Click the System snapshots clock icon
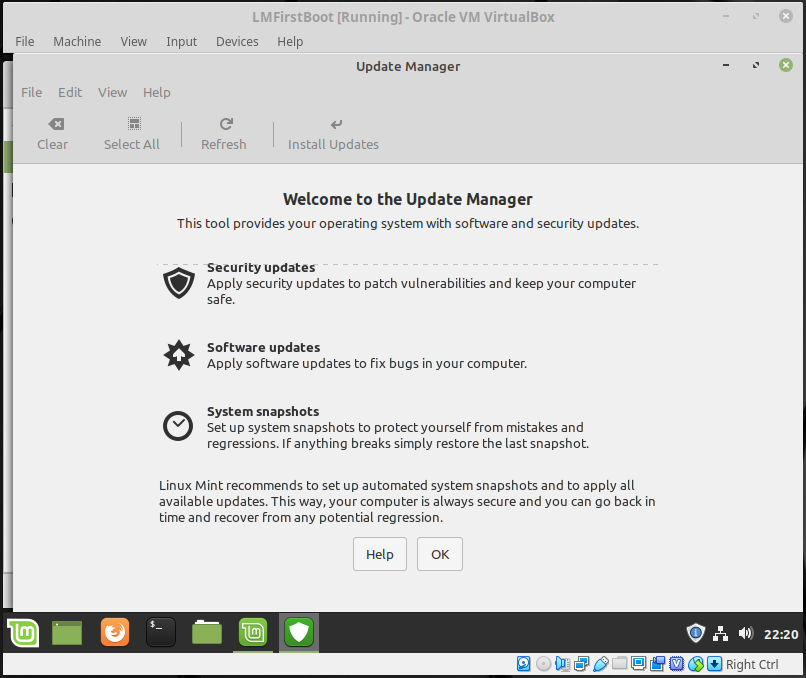 click(178, 426)
